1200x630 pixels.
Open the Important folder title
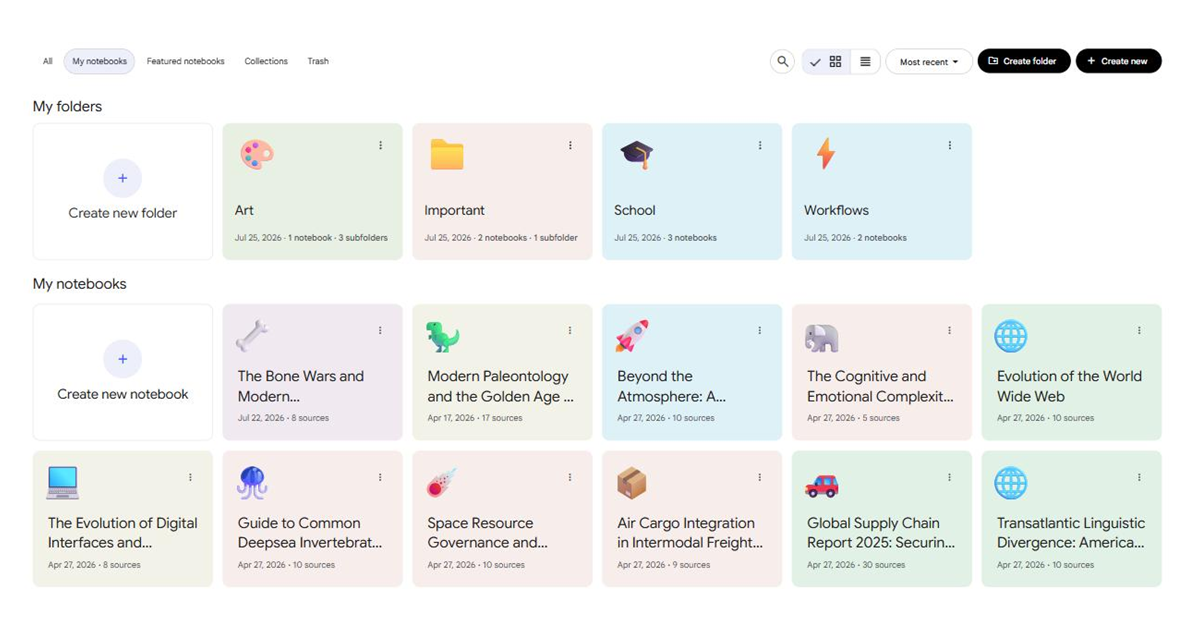click(x=454, y=210)
